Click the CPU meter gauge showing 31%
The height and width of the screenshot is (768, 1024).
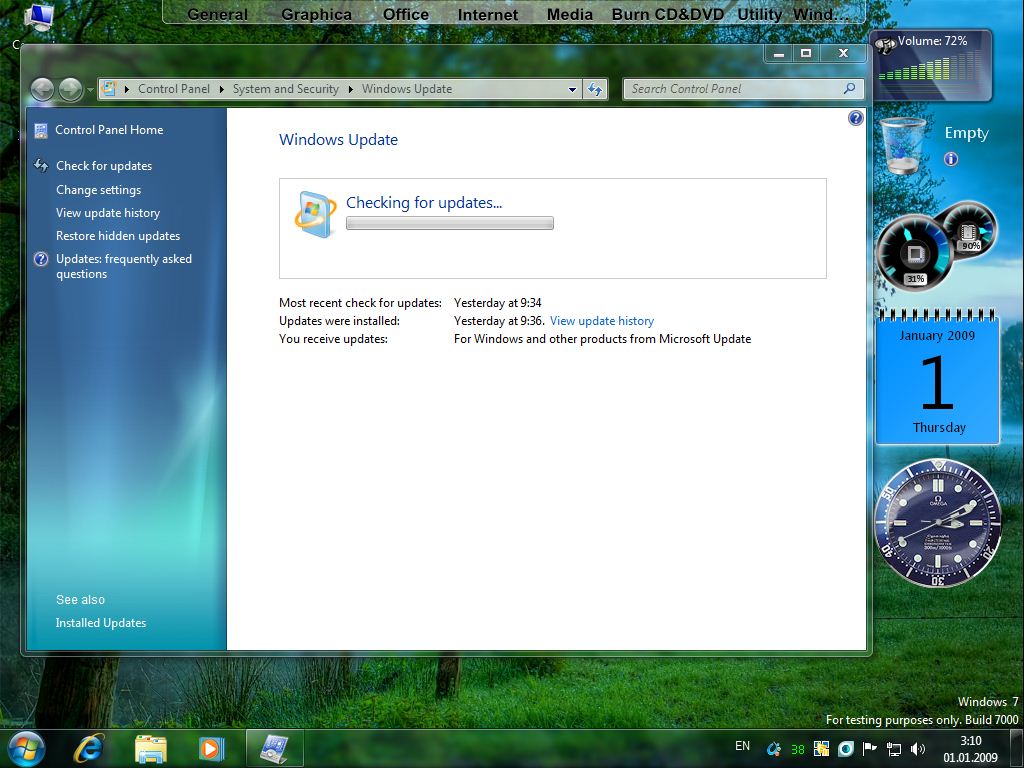click(914, 254)
